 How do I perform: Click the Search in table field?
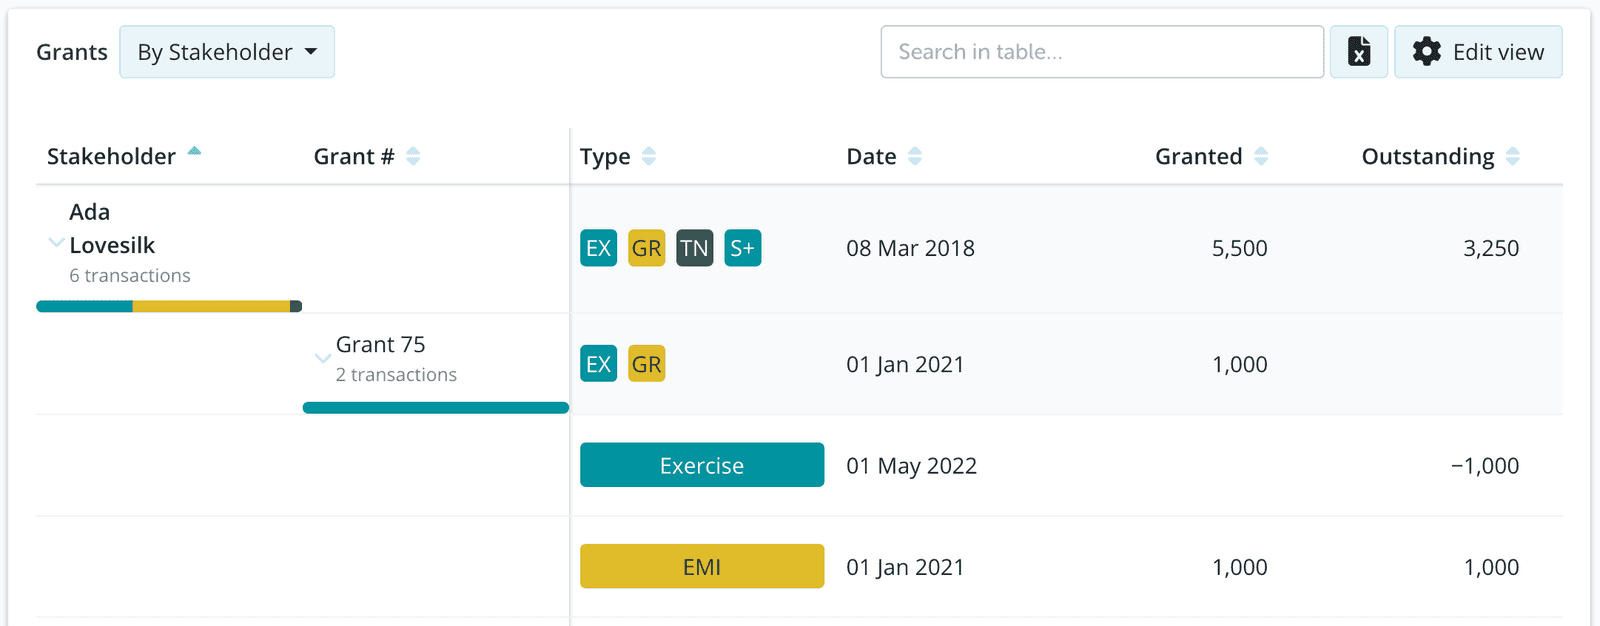pos(1101,51)
